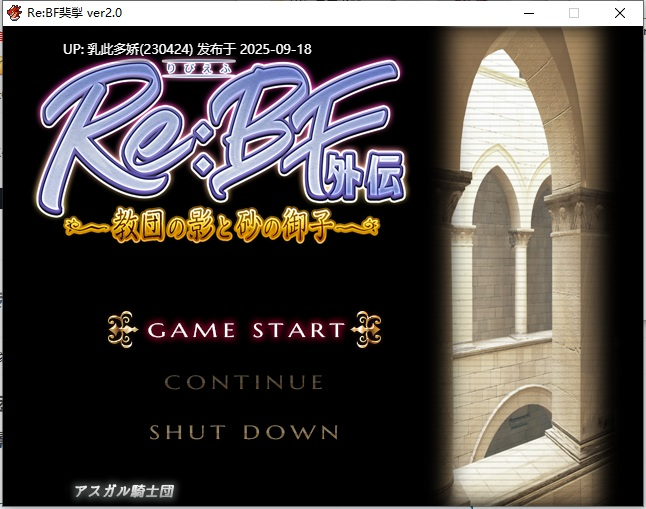Click the アスガル騎士団 credit text
Viewport: 646px width, 509px height.
coord(124,491)
